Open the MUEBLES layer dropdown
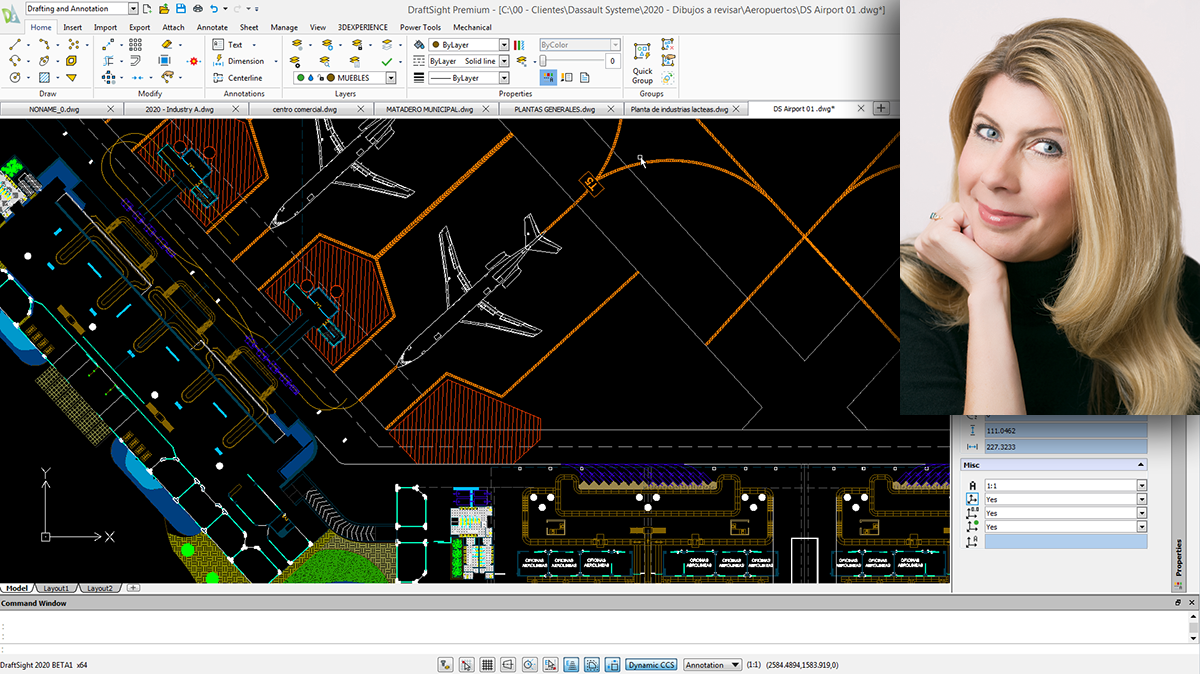This screenshot has width=1200, height=674. tap(390, 78)
